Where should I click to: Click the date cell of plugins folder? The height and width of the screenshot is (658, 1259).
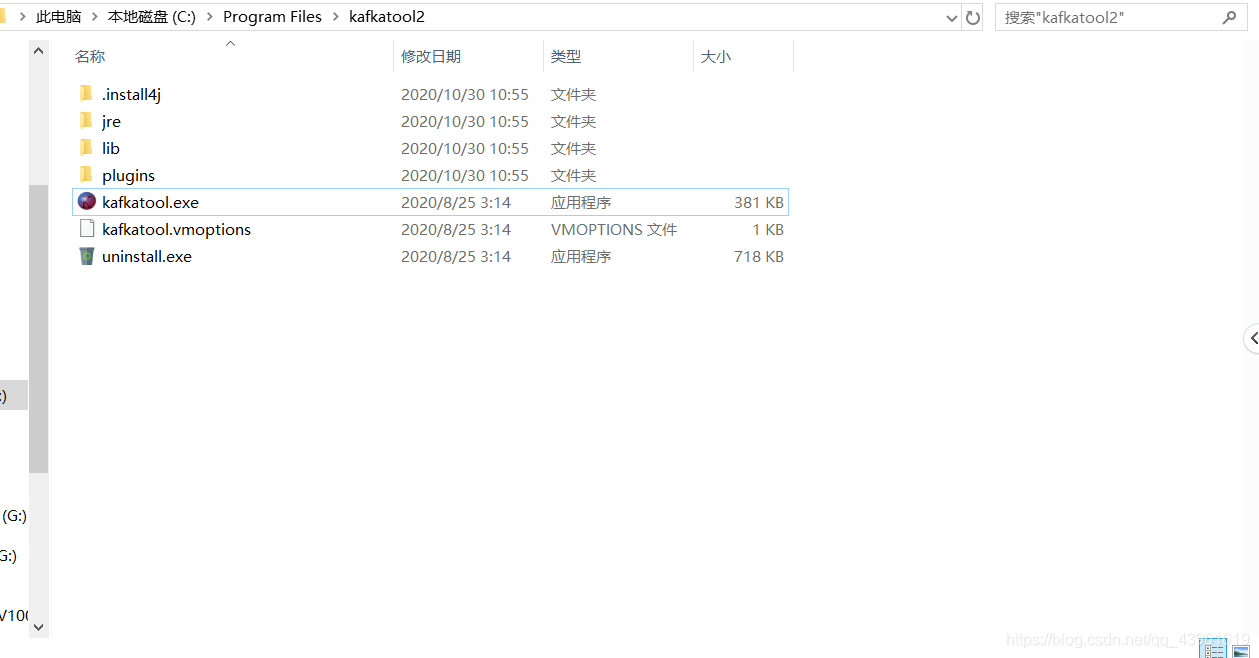pyautogui.click(x=465, y=175)
